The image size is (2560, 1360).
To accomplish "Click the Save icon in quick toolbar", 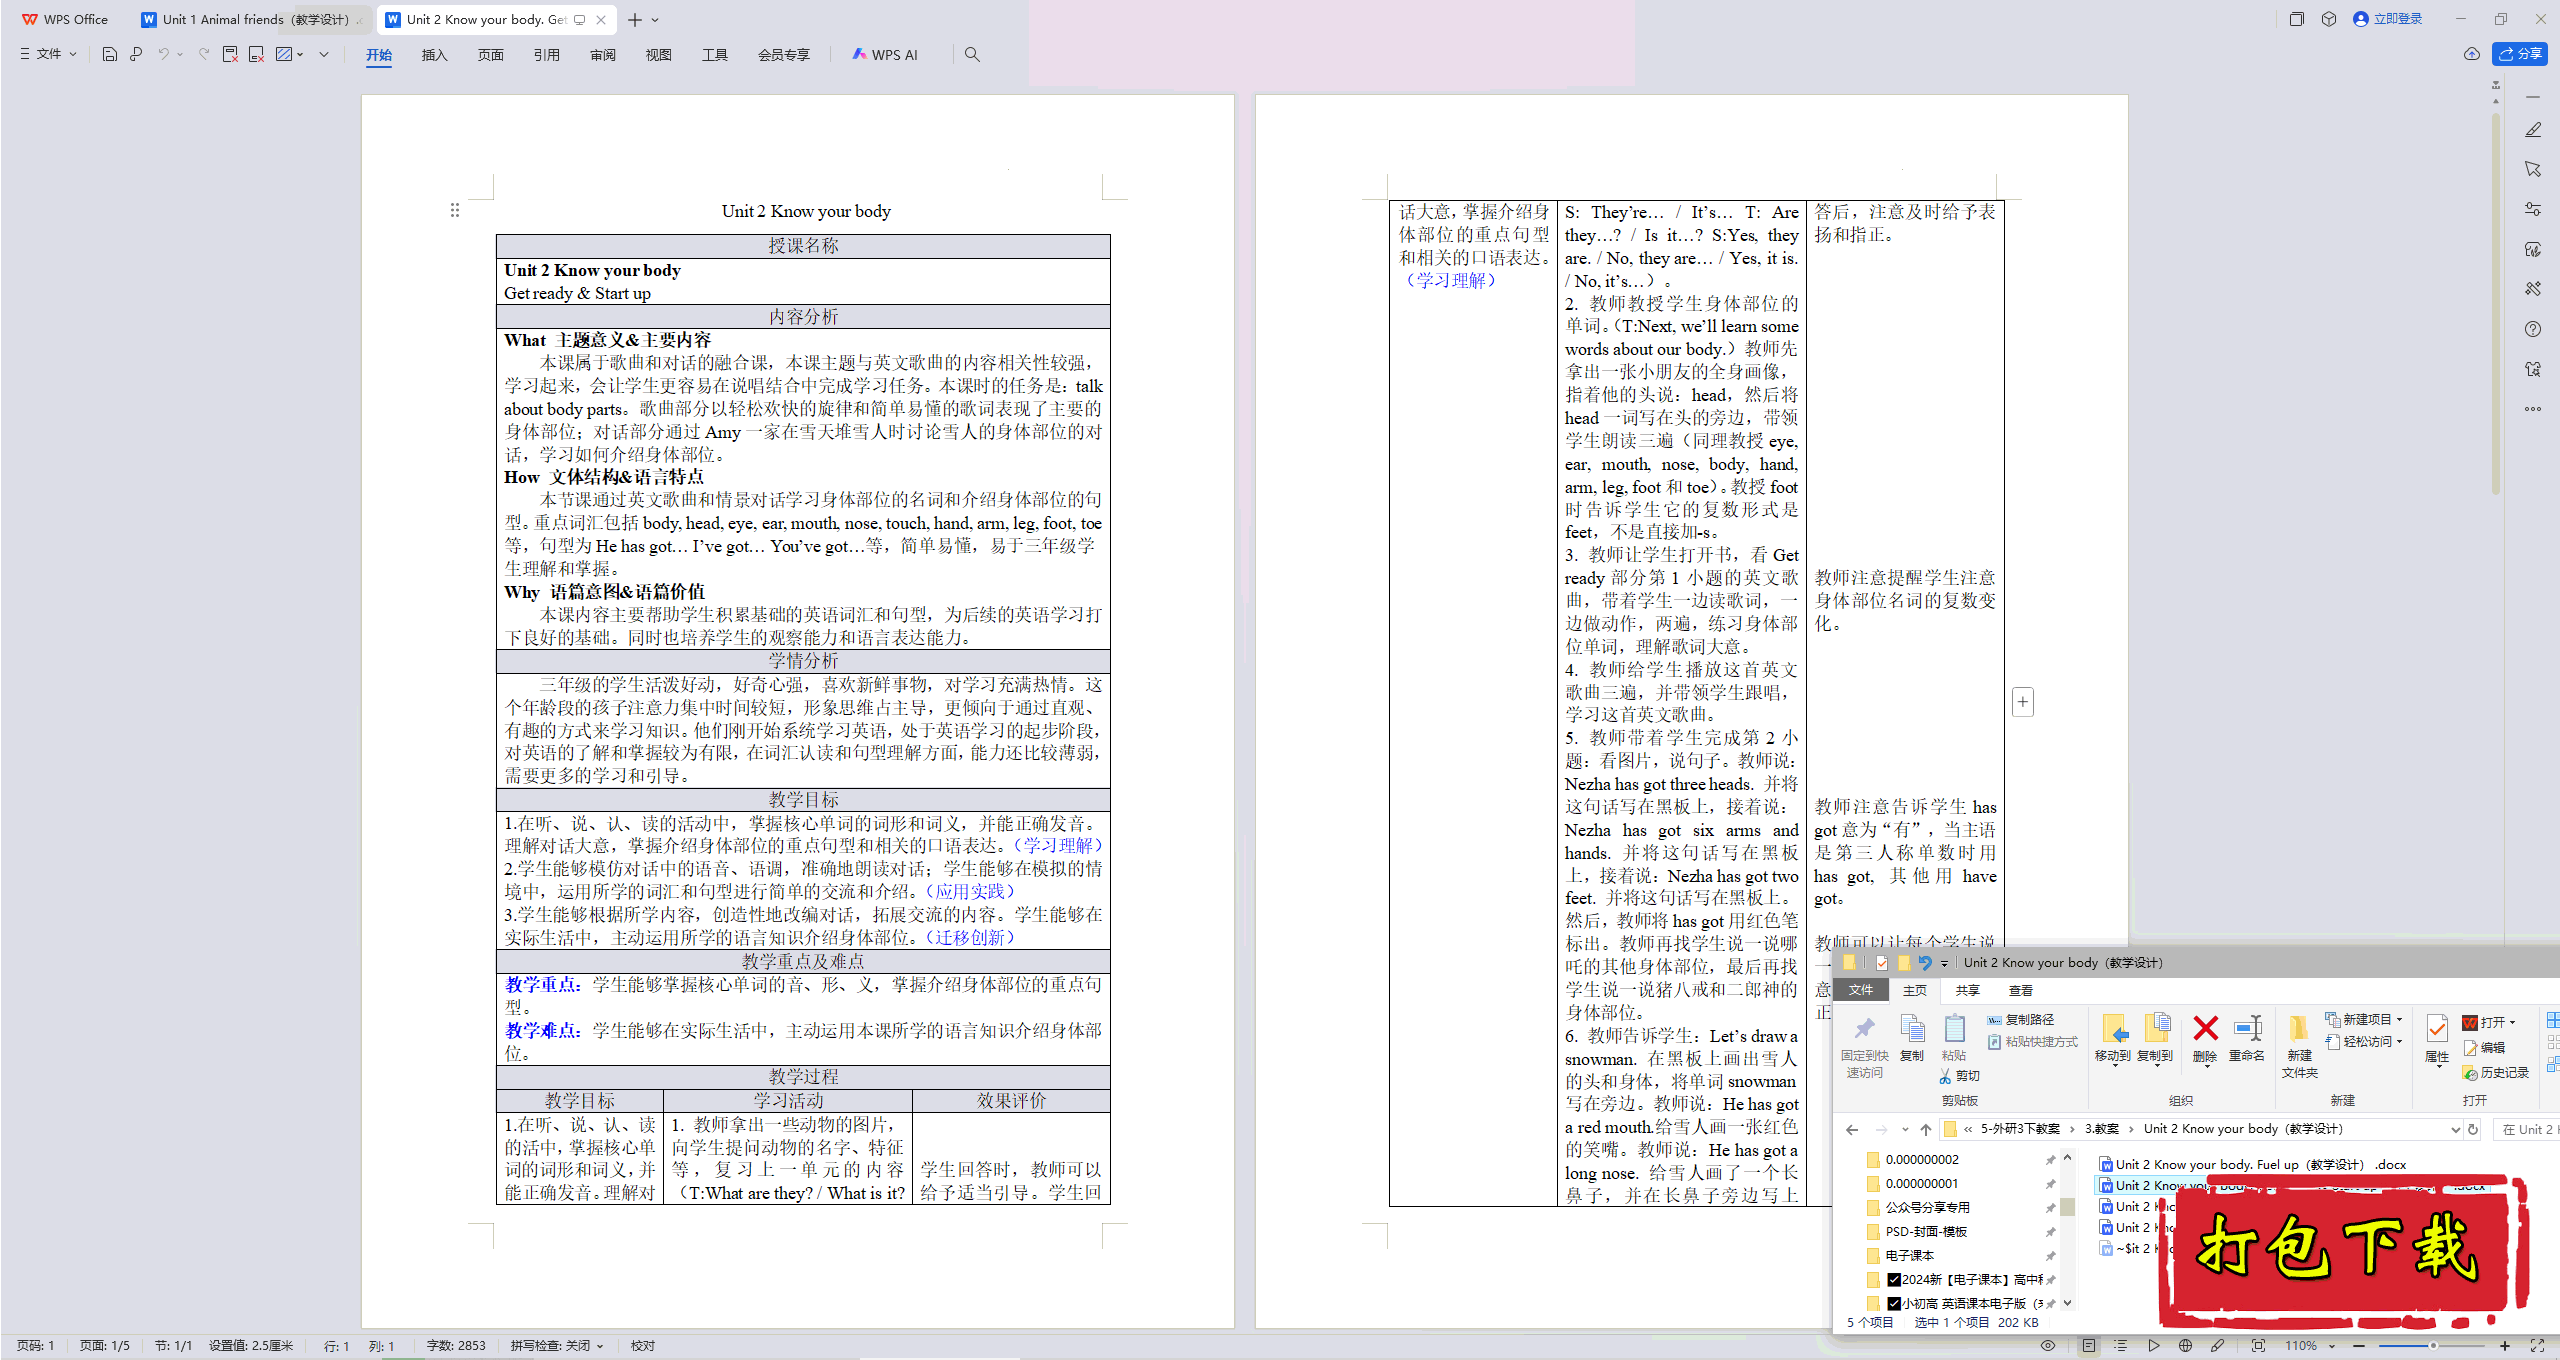I will tap(110, 55).
